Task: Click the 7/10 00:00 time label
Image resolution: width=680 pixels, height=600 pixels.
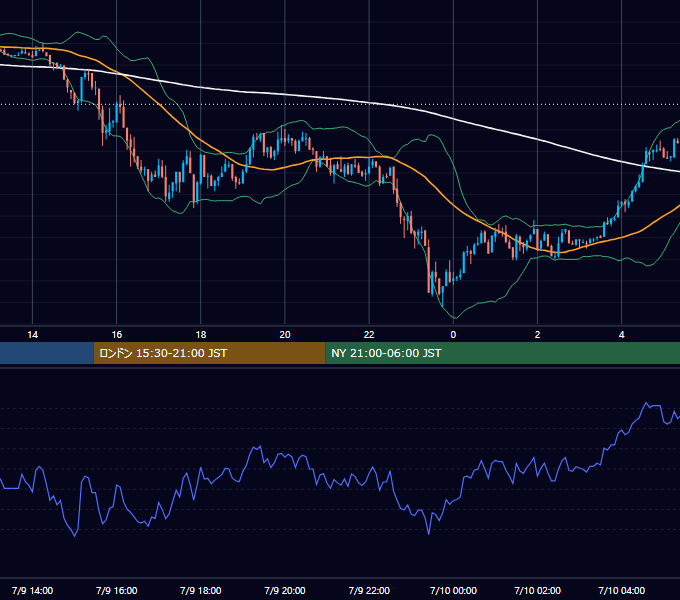Action: tap(453, 590)
